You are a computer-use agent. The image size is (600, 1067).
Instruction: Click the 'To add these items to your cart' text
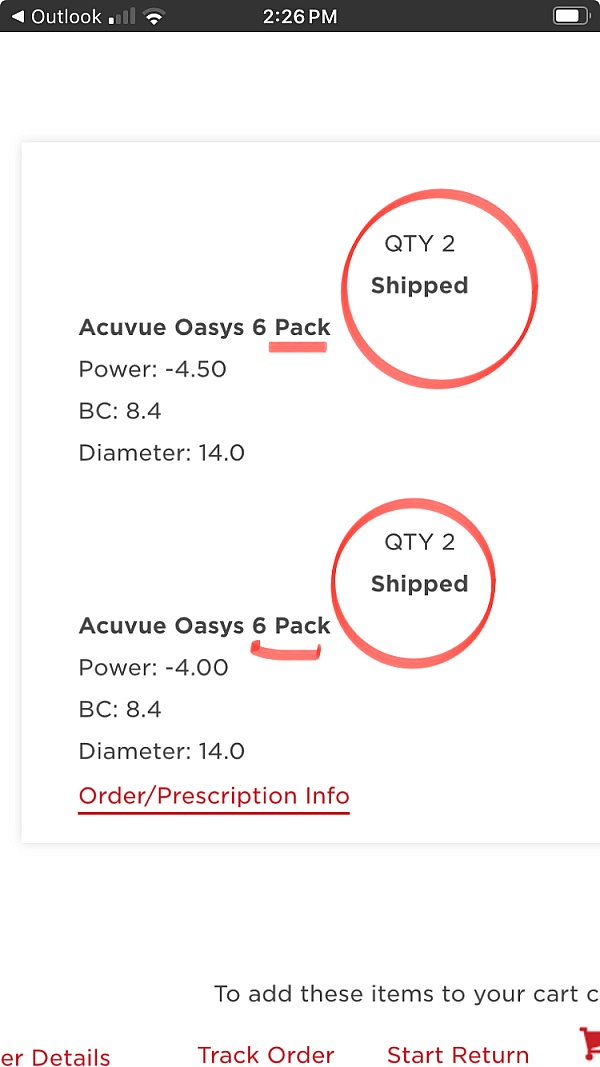coord(407,994)
